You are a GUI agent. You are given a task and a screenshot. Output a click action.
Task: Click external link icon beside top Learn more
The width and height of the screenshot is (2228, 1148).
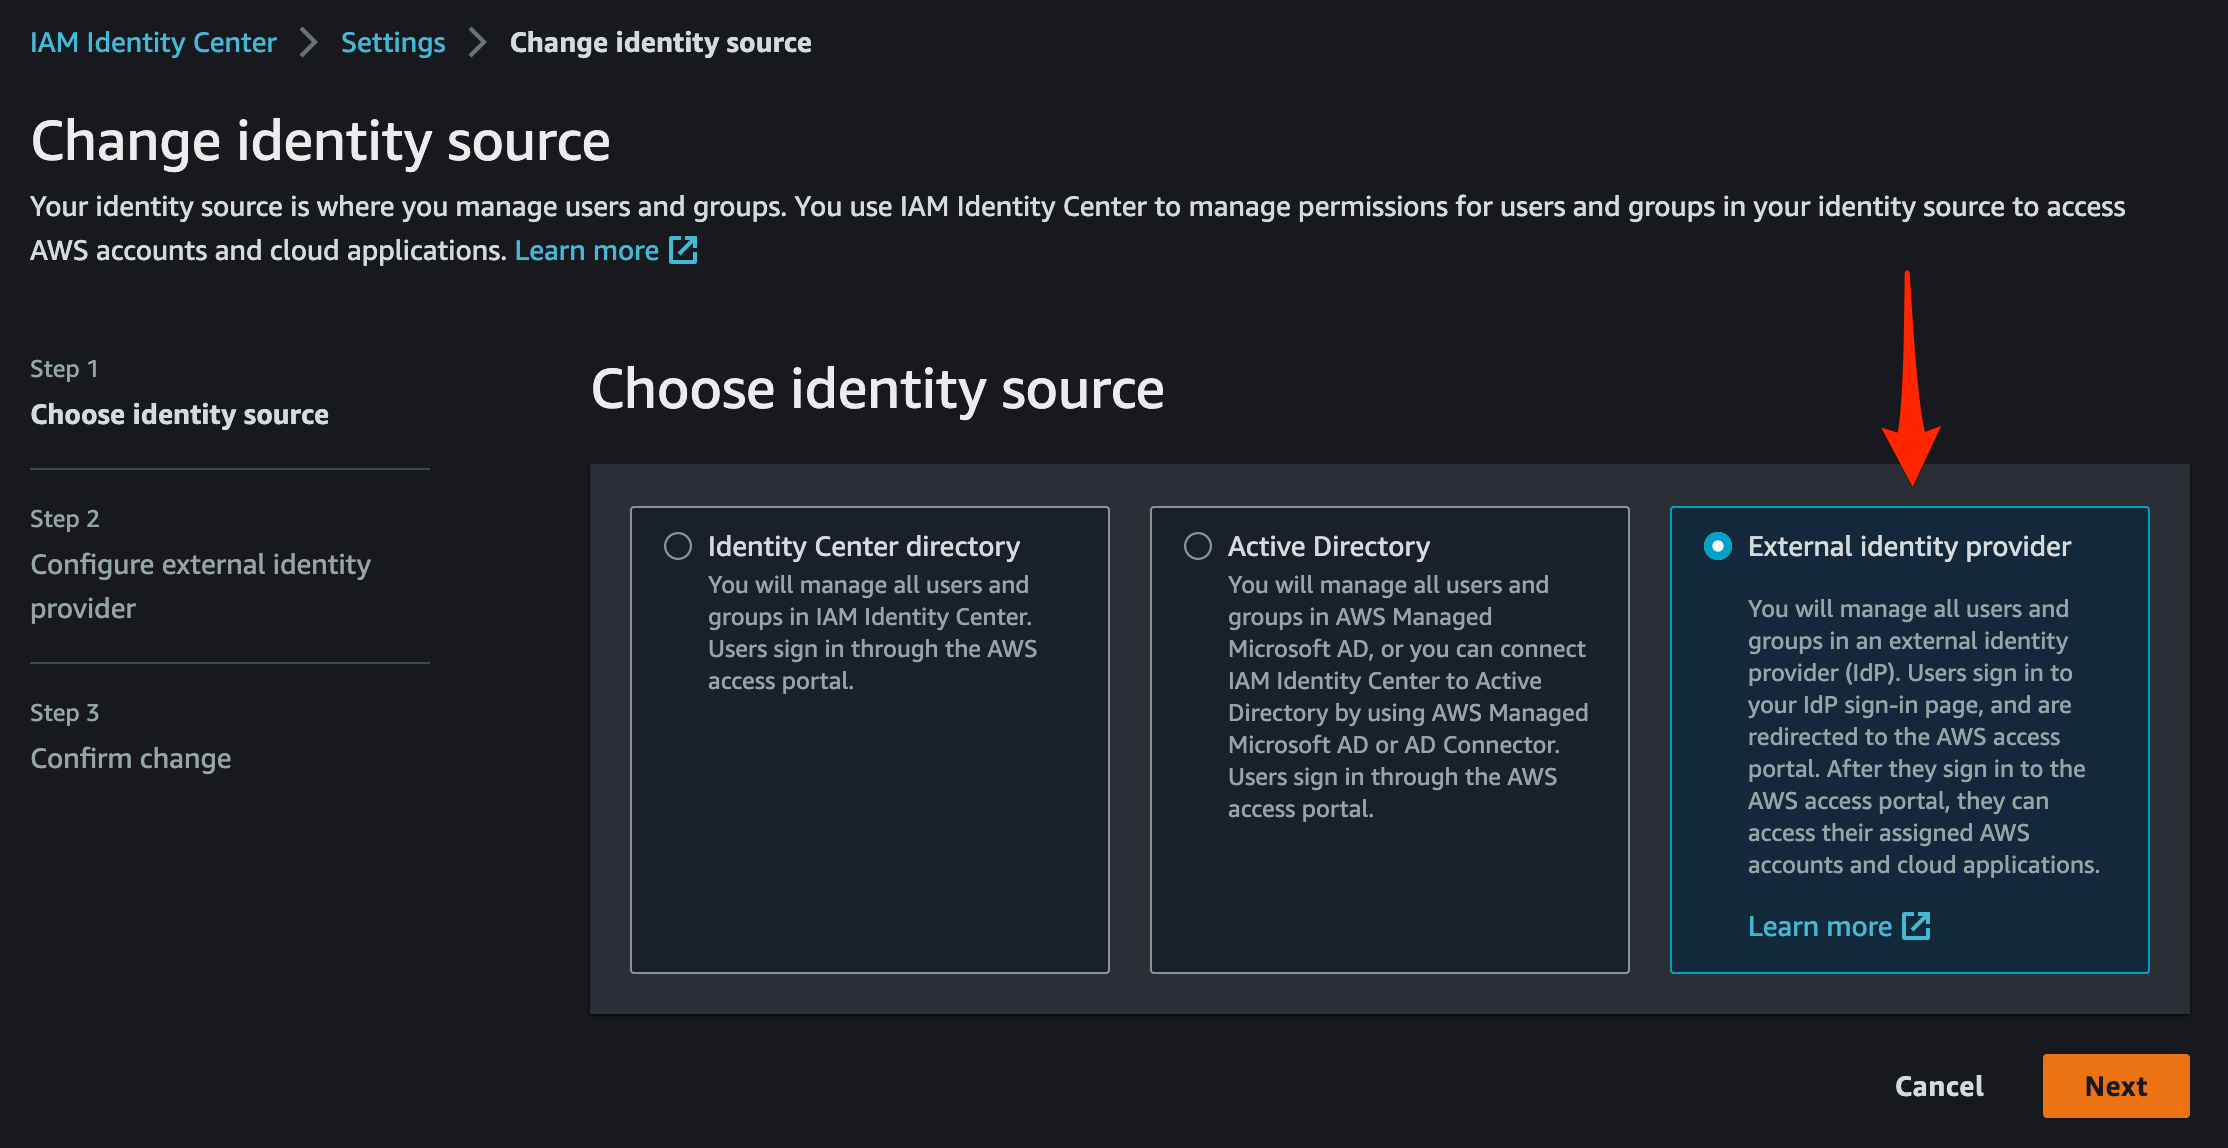[683, 250]
